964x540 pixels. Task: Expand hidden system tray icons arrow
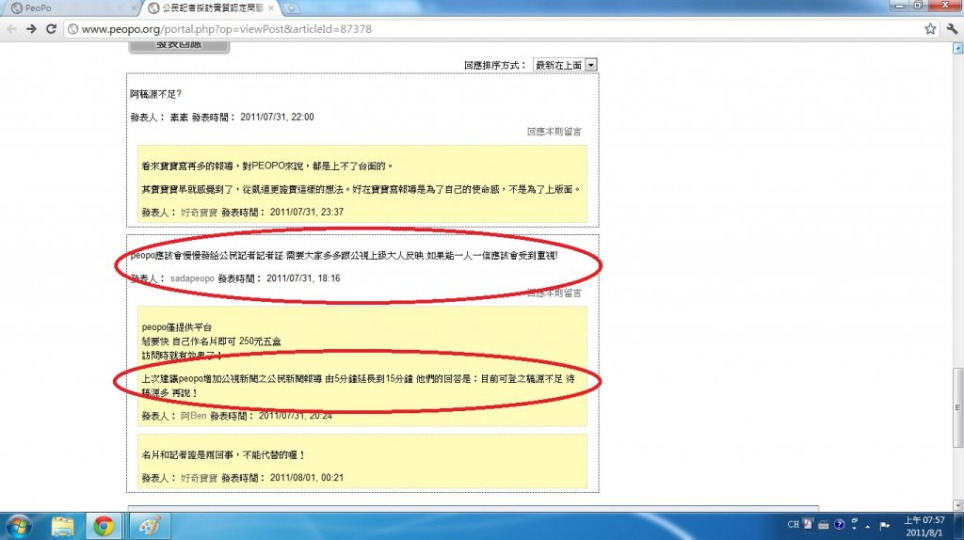(869, 525)
